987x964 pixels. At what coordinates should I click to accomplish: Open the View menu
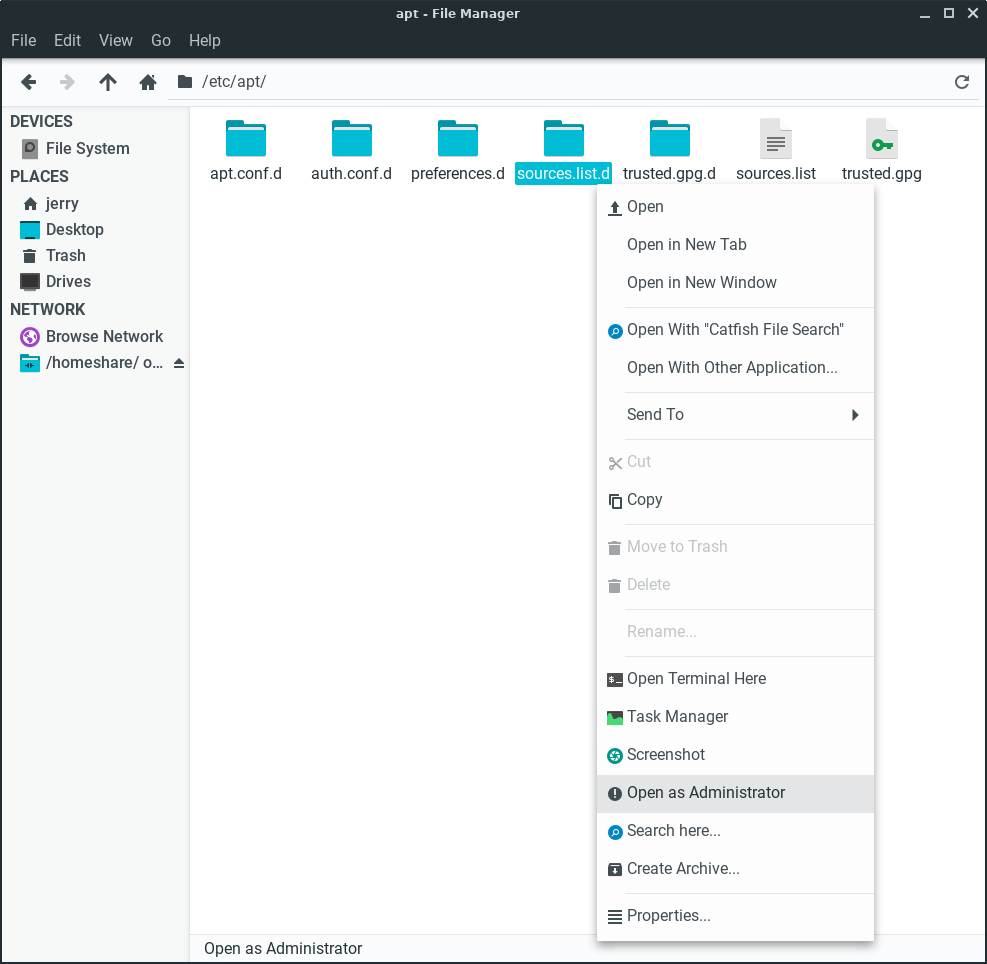pos(115,40)
